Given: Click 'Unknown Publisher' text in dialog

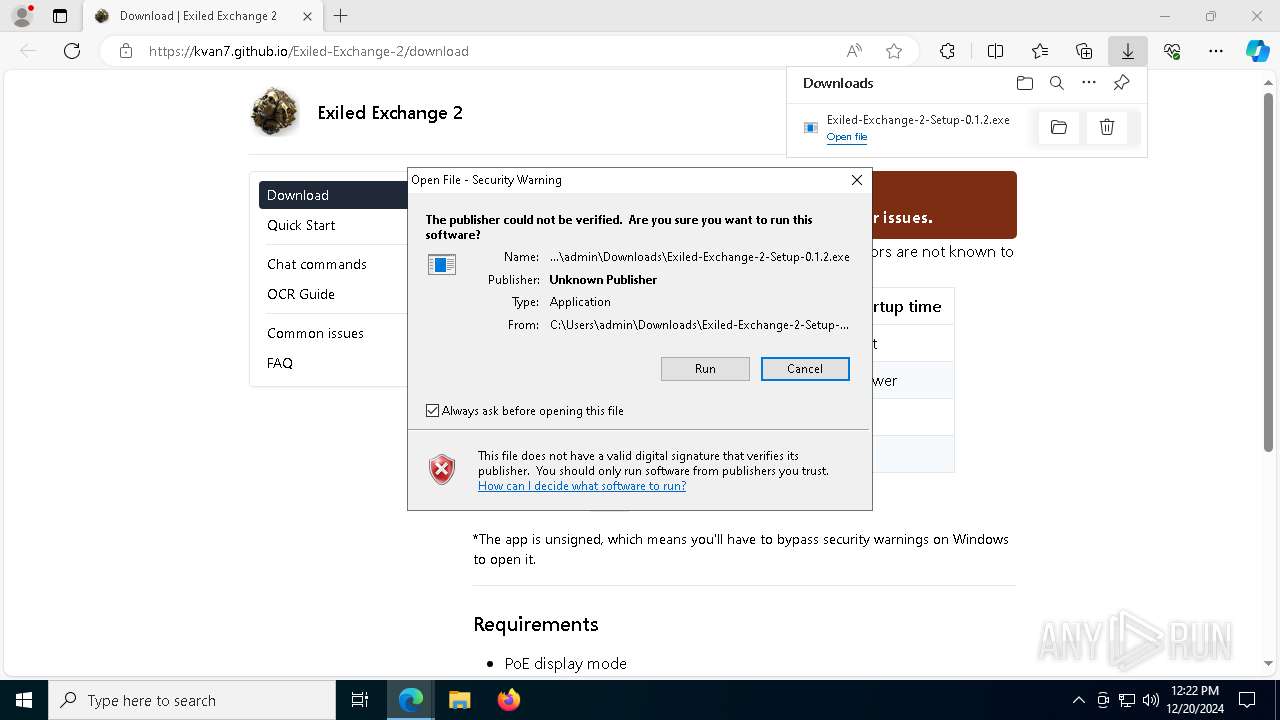Looking at the screenshot, I should tap(603, 280).
